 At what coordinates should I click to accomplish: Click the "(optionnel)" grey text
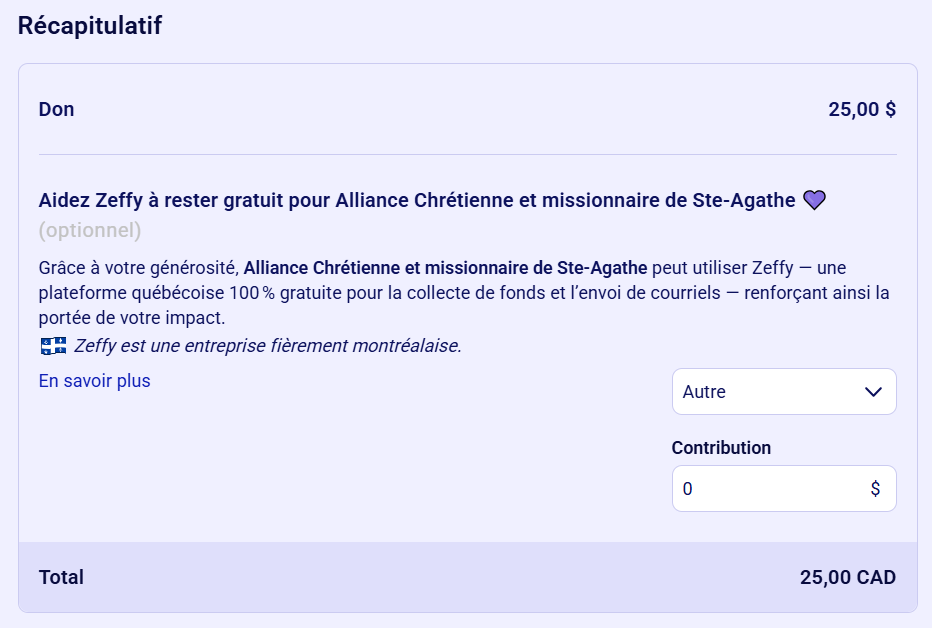tap(90, 231)
